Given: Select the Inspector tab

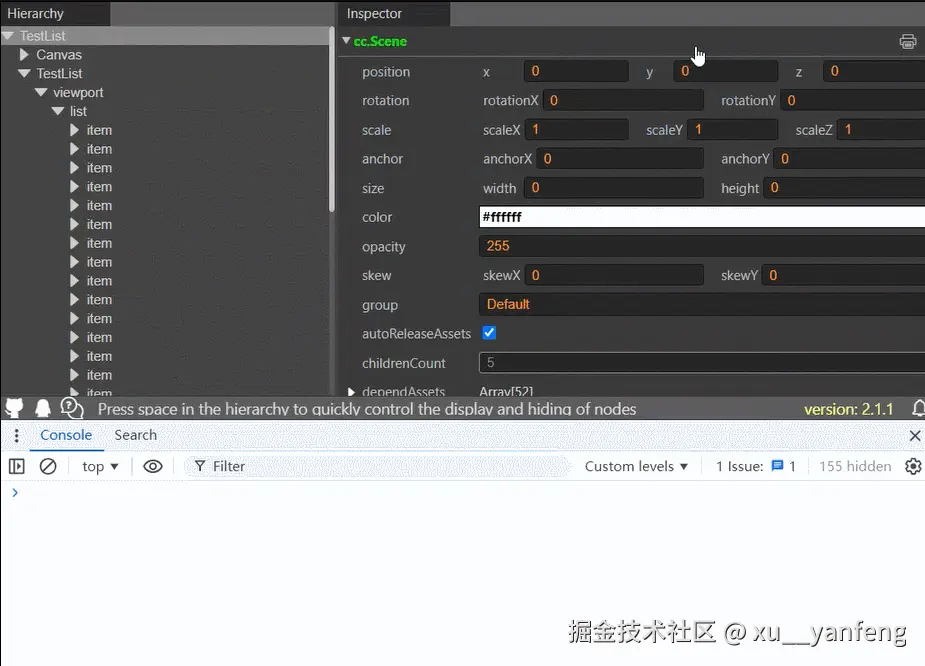Looking at the screenshot, I should pyautogui.click(x=374, y=14).
